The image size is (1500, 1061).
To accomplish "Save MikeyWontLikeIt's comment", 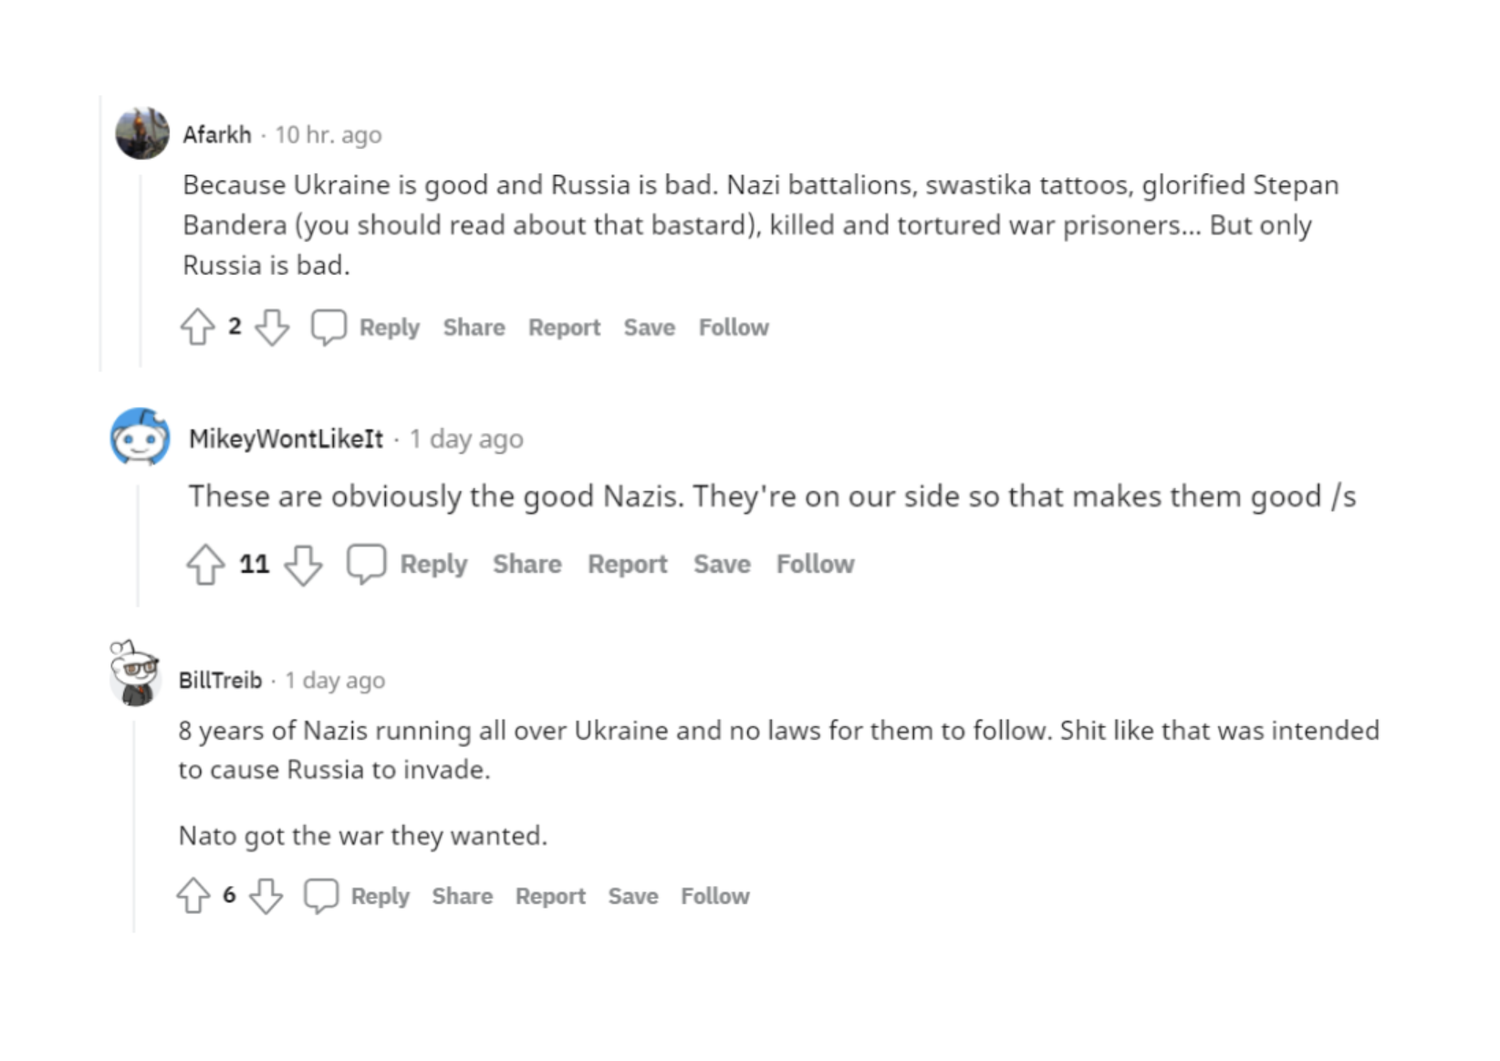I will (722, 564).
